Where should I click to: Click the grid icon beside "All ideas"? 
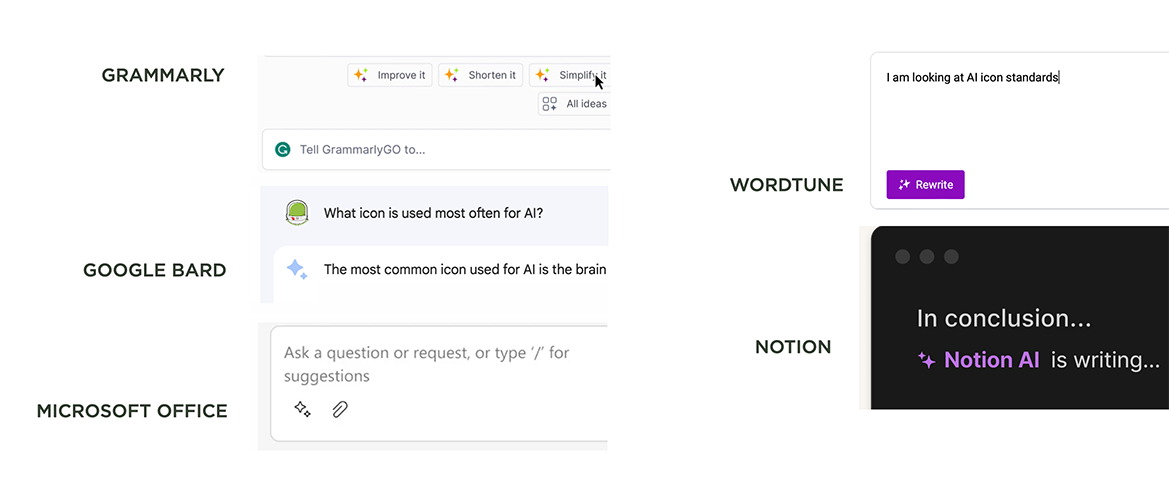click(x=549, y=104)
